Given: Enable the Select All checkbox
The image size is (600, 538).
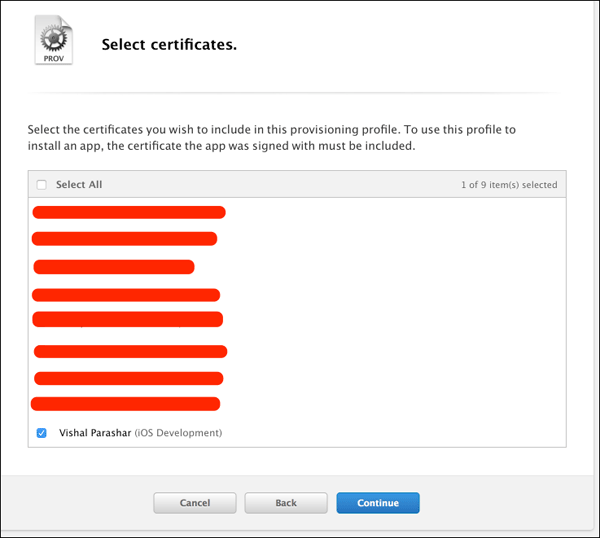Looking at the screenshot, I should [41, 185].
